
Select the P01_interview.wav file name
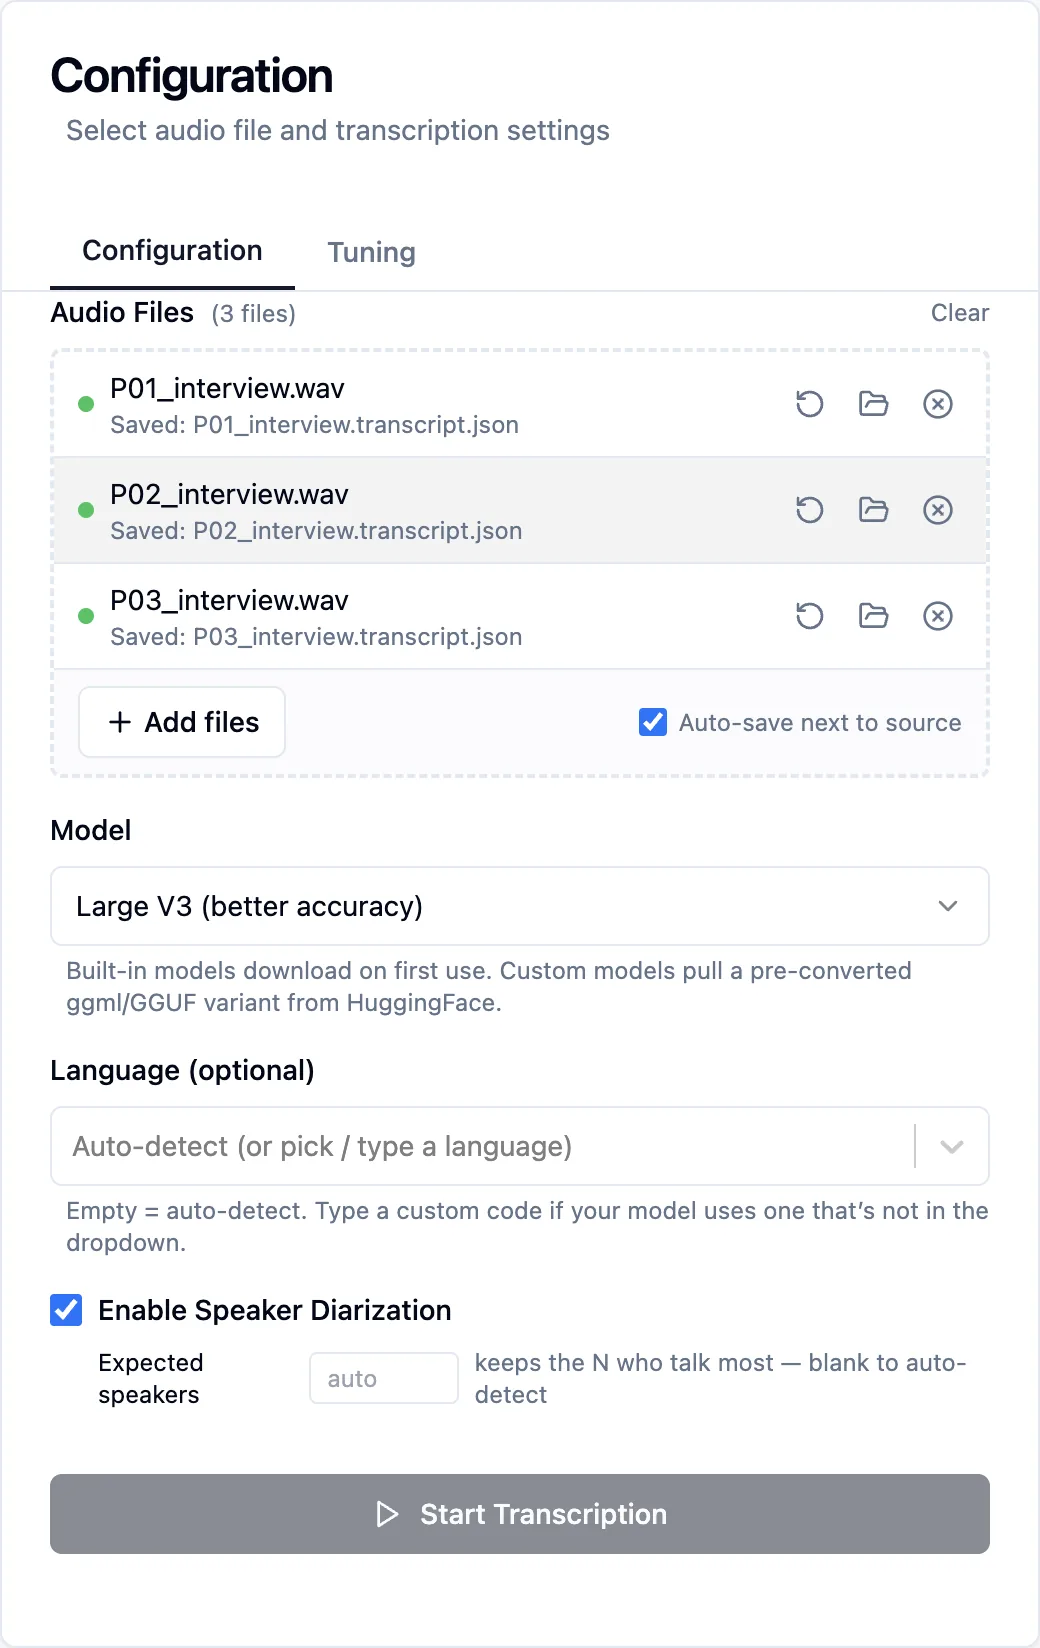(x=227, y=388)
